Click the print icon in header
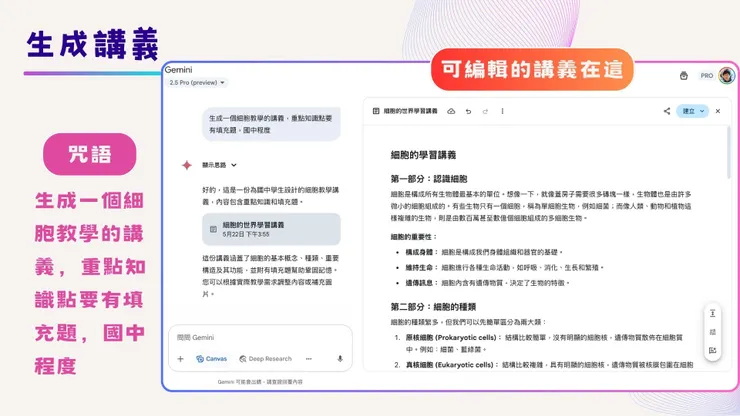This screenshot has width=740, height=416. point(683,76)
